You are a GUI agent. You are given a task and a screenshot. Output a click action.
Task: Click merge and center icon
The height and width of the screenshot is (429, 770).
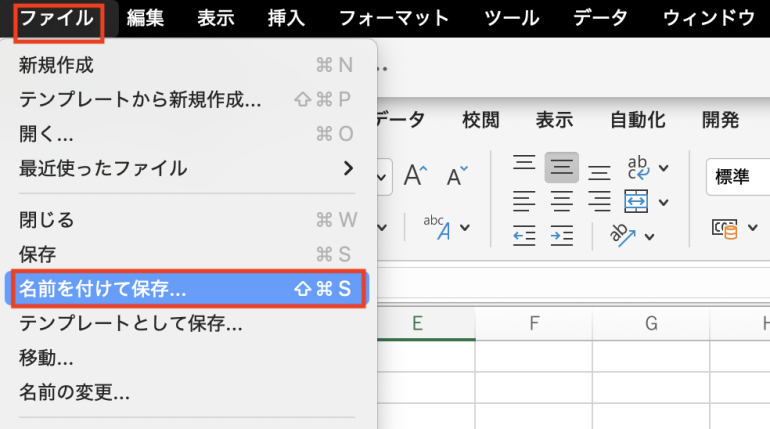636,201
